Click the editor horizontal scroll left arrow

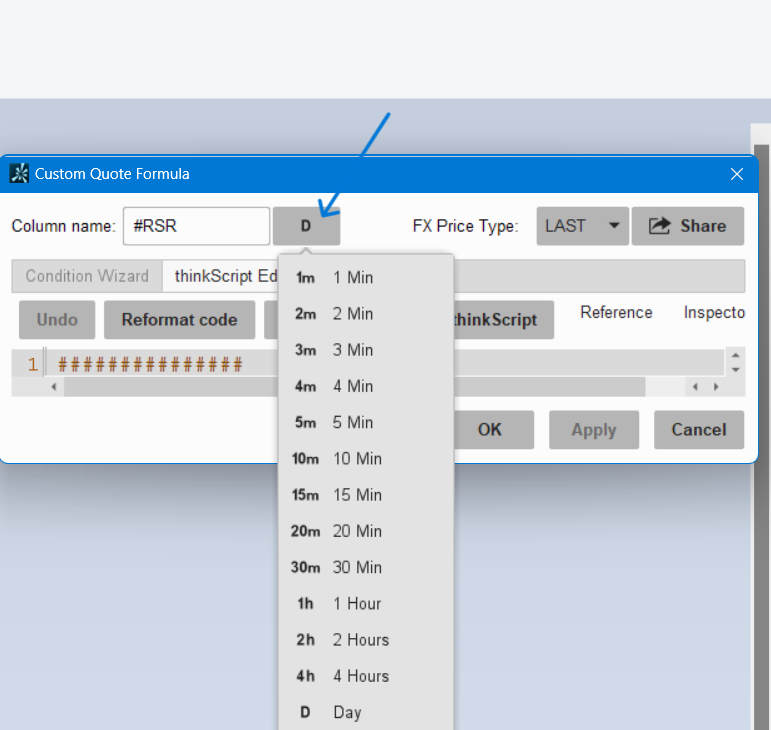tap(54, 387)
